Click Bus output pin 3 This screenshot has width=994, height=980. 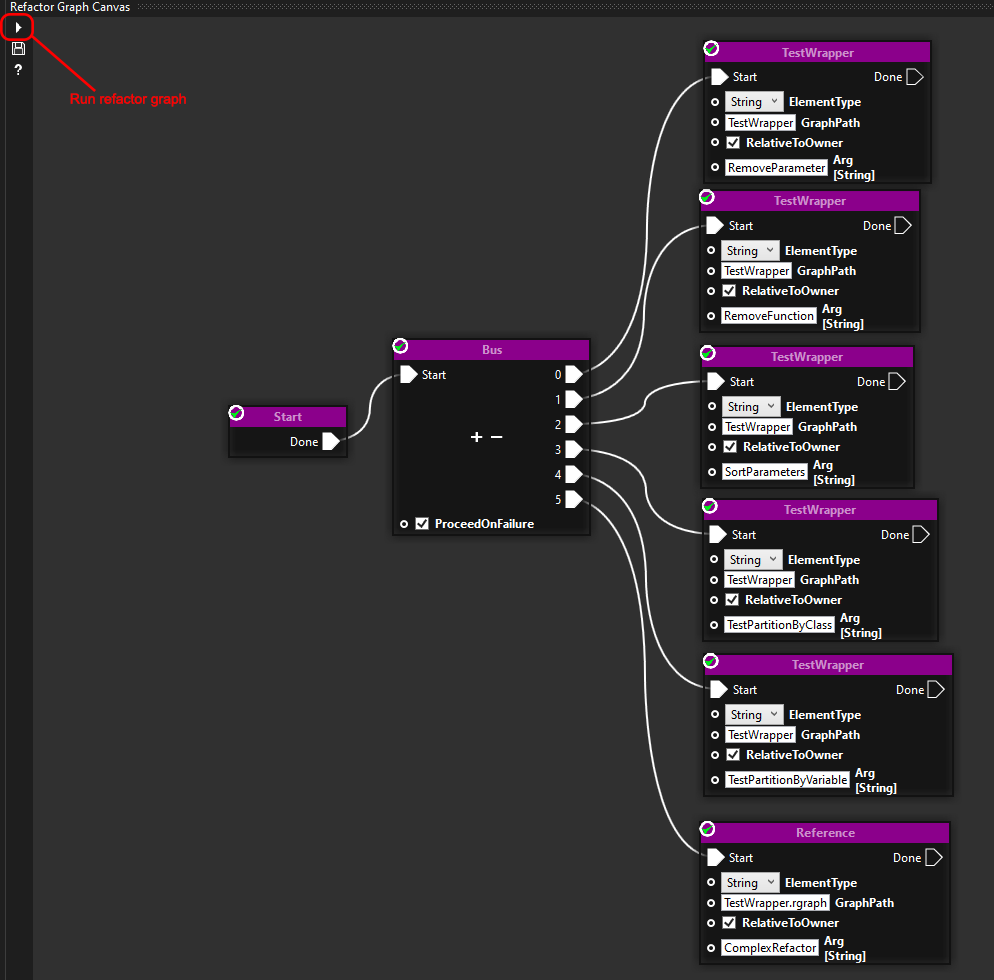(573, 449)
